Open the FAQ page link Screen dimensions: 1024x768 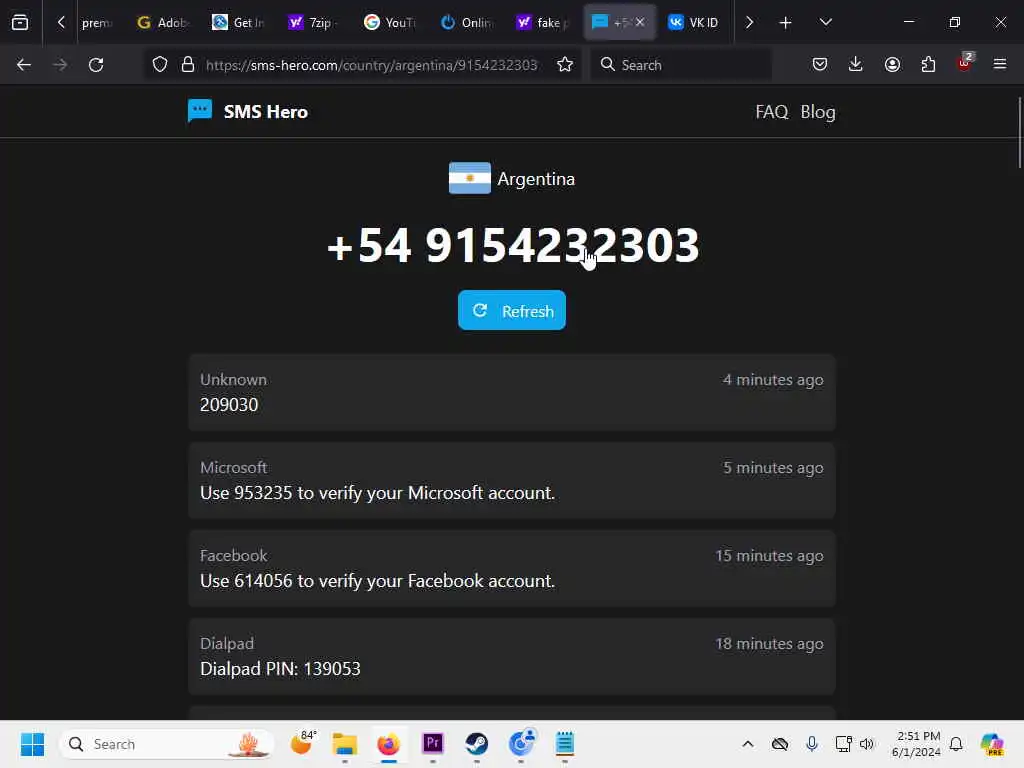point(771,112)
